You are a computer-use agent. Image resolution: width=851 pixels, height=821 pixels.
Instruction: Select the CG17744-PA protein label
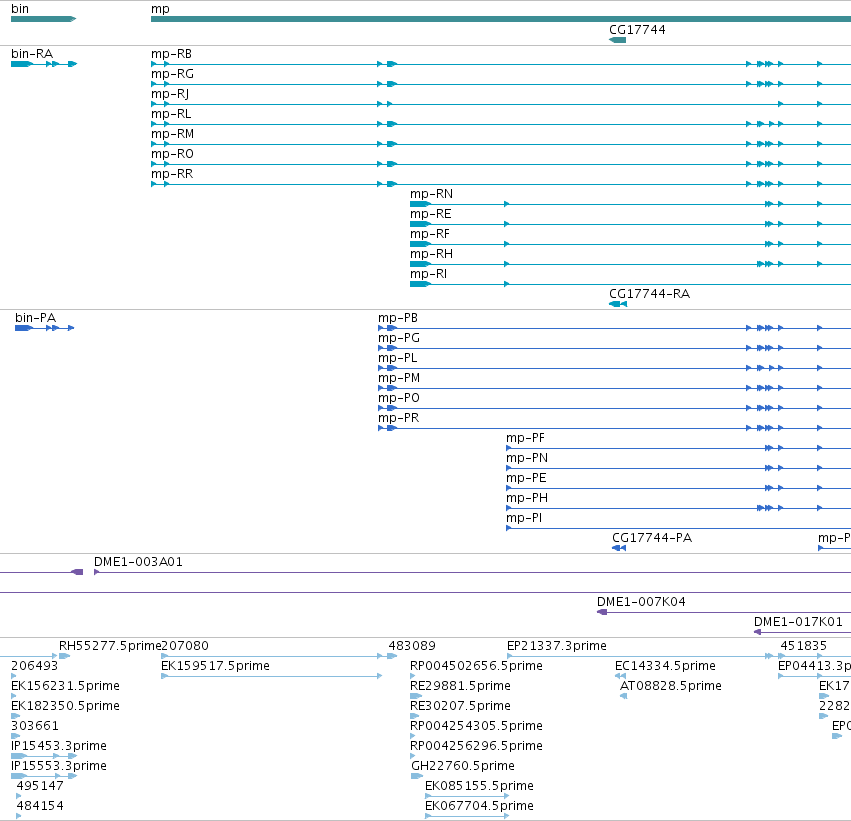point(652,538)
